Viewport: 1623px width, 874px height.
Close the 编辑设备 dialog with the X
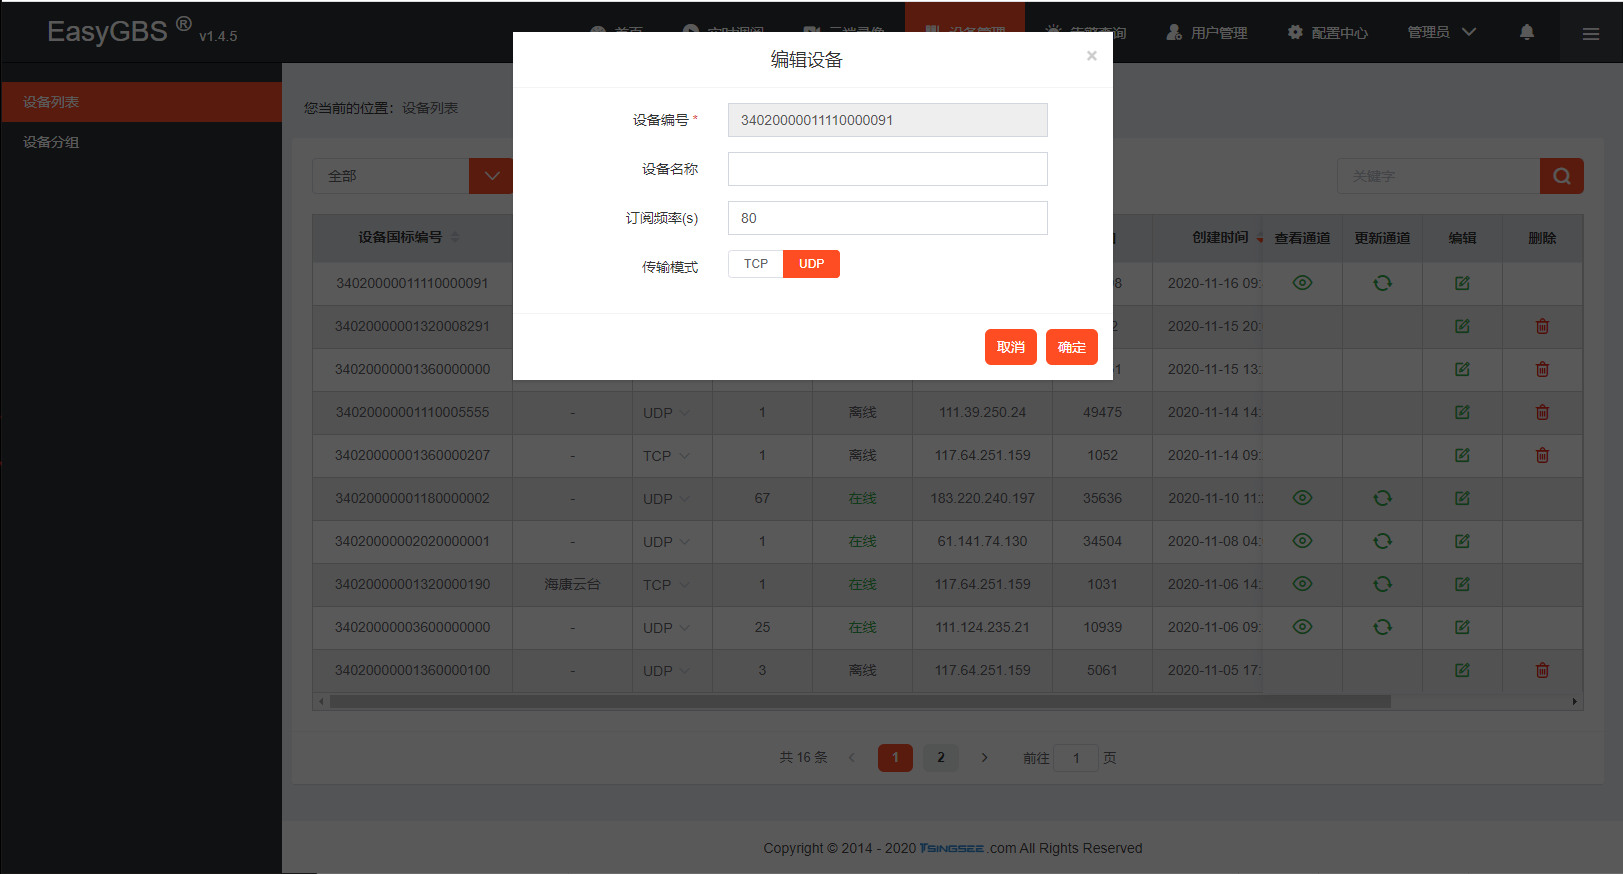(1092, 56)
